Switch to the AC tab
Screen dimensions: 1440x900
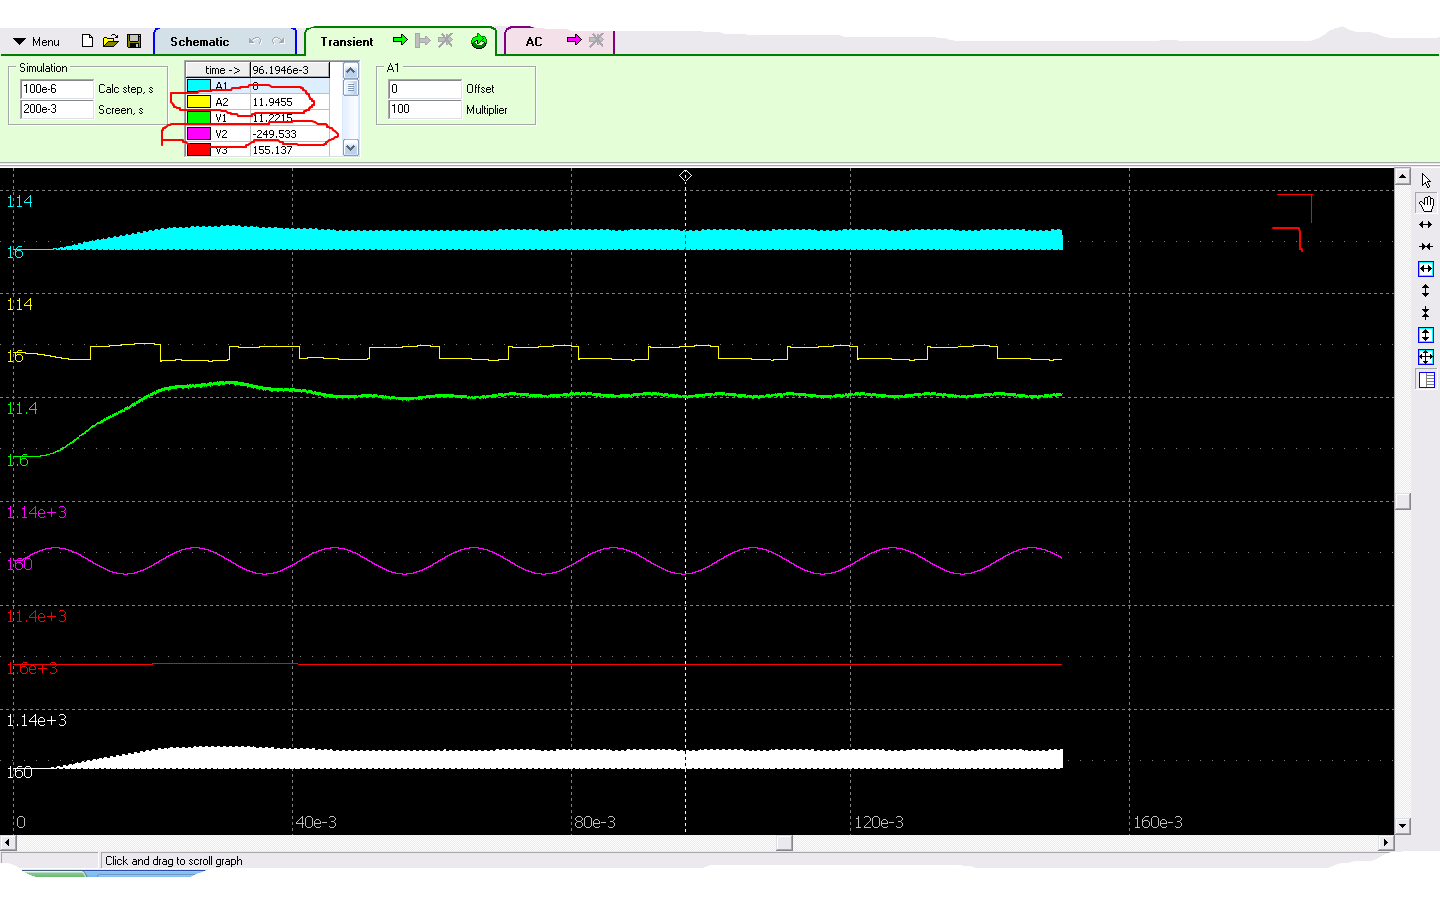534,42
